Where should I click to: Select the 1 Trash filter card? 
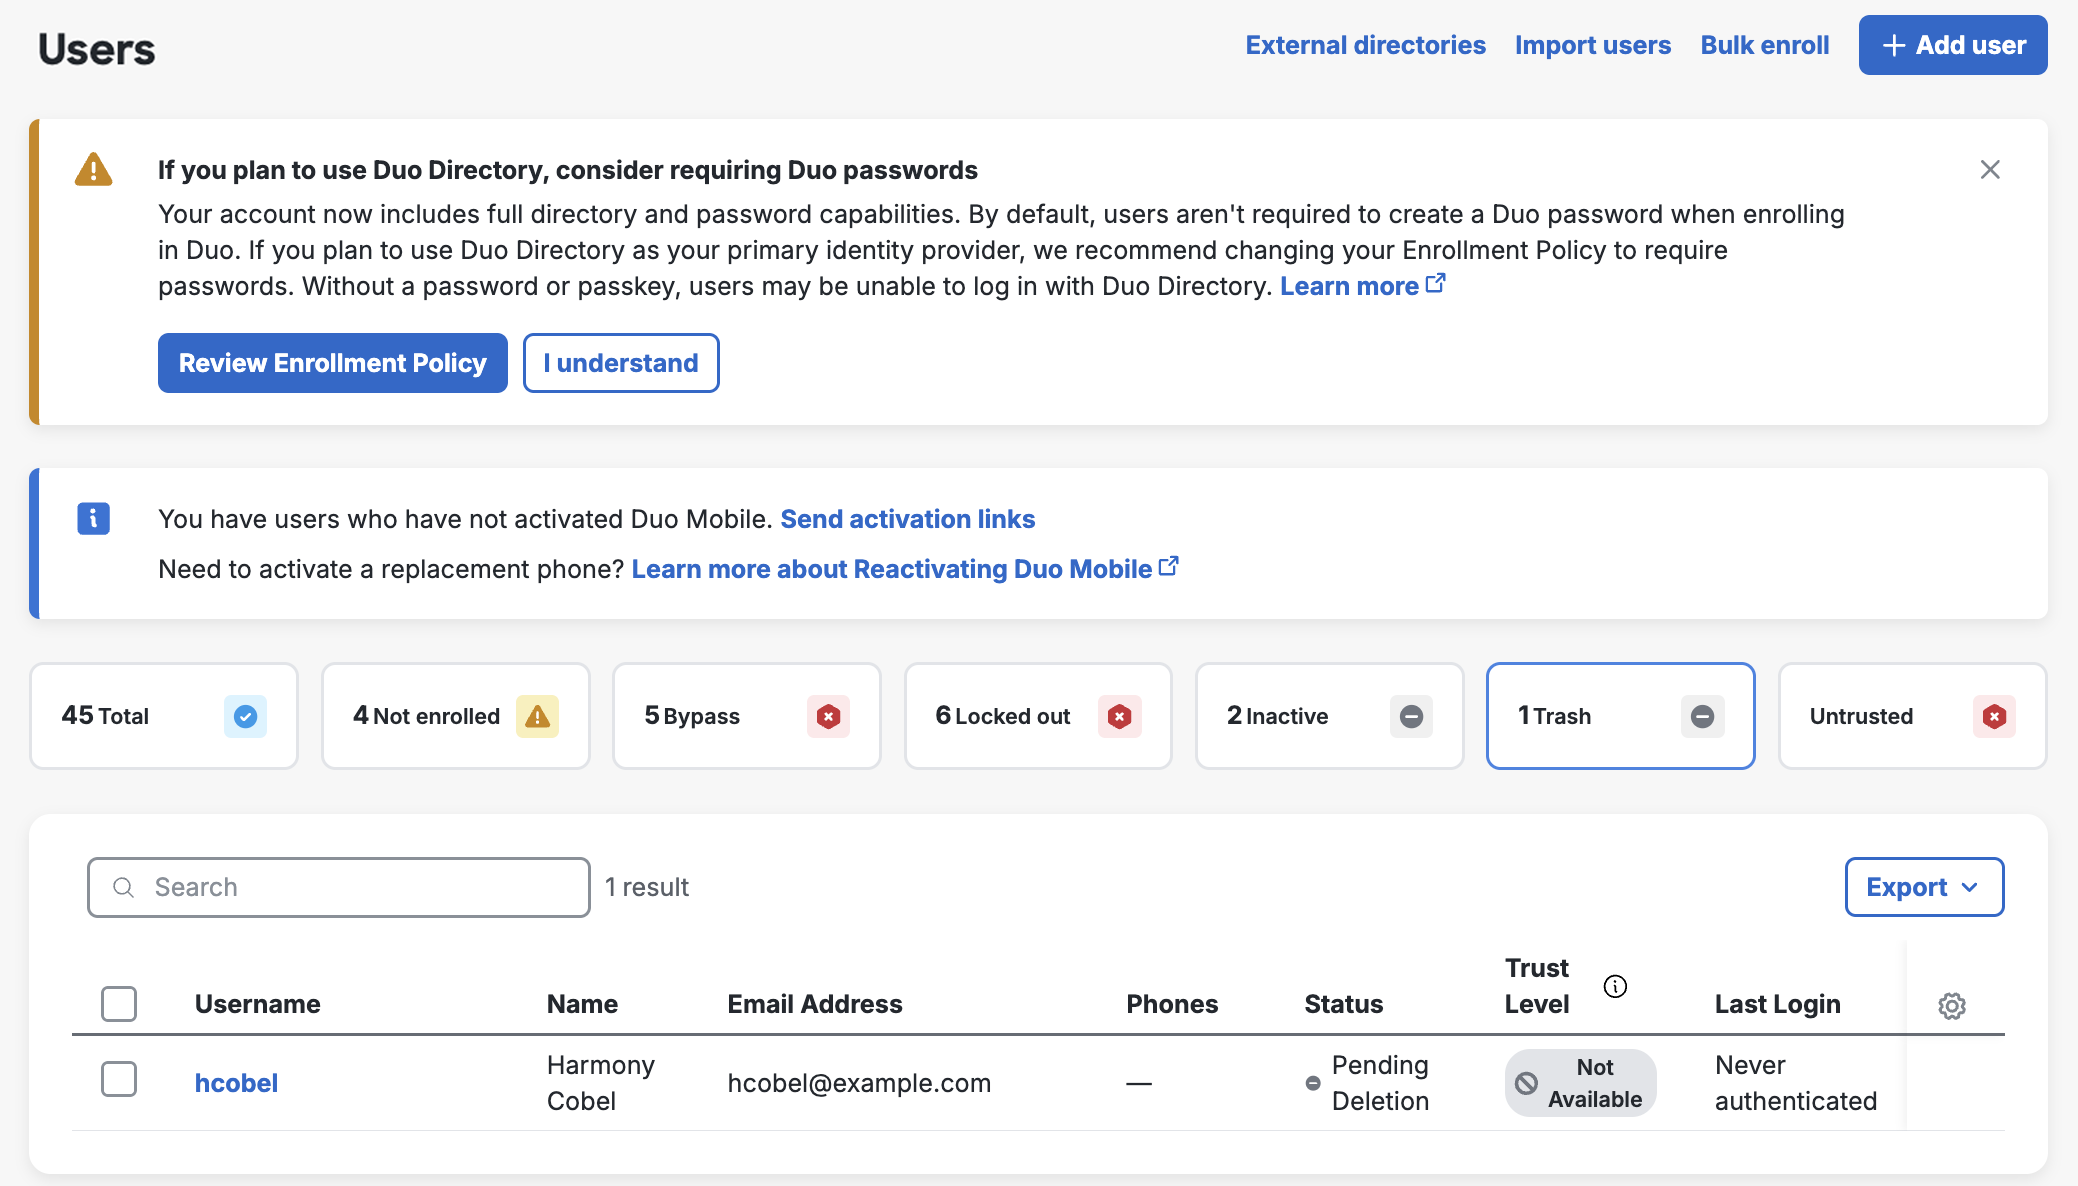[x=1621, y=716]
